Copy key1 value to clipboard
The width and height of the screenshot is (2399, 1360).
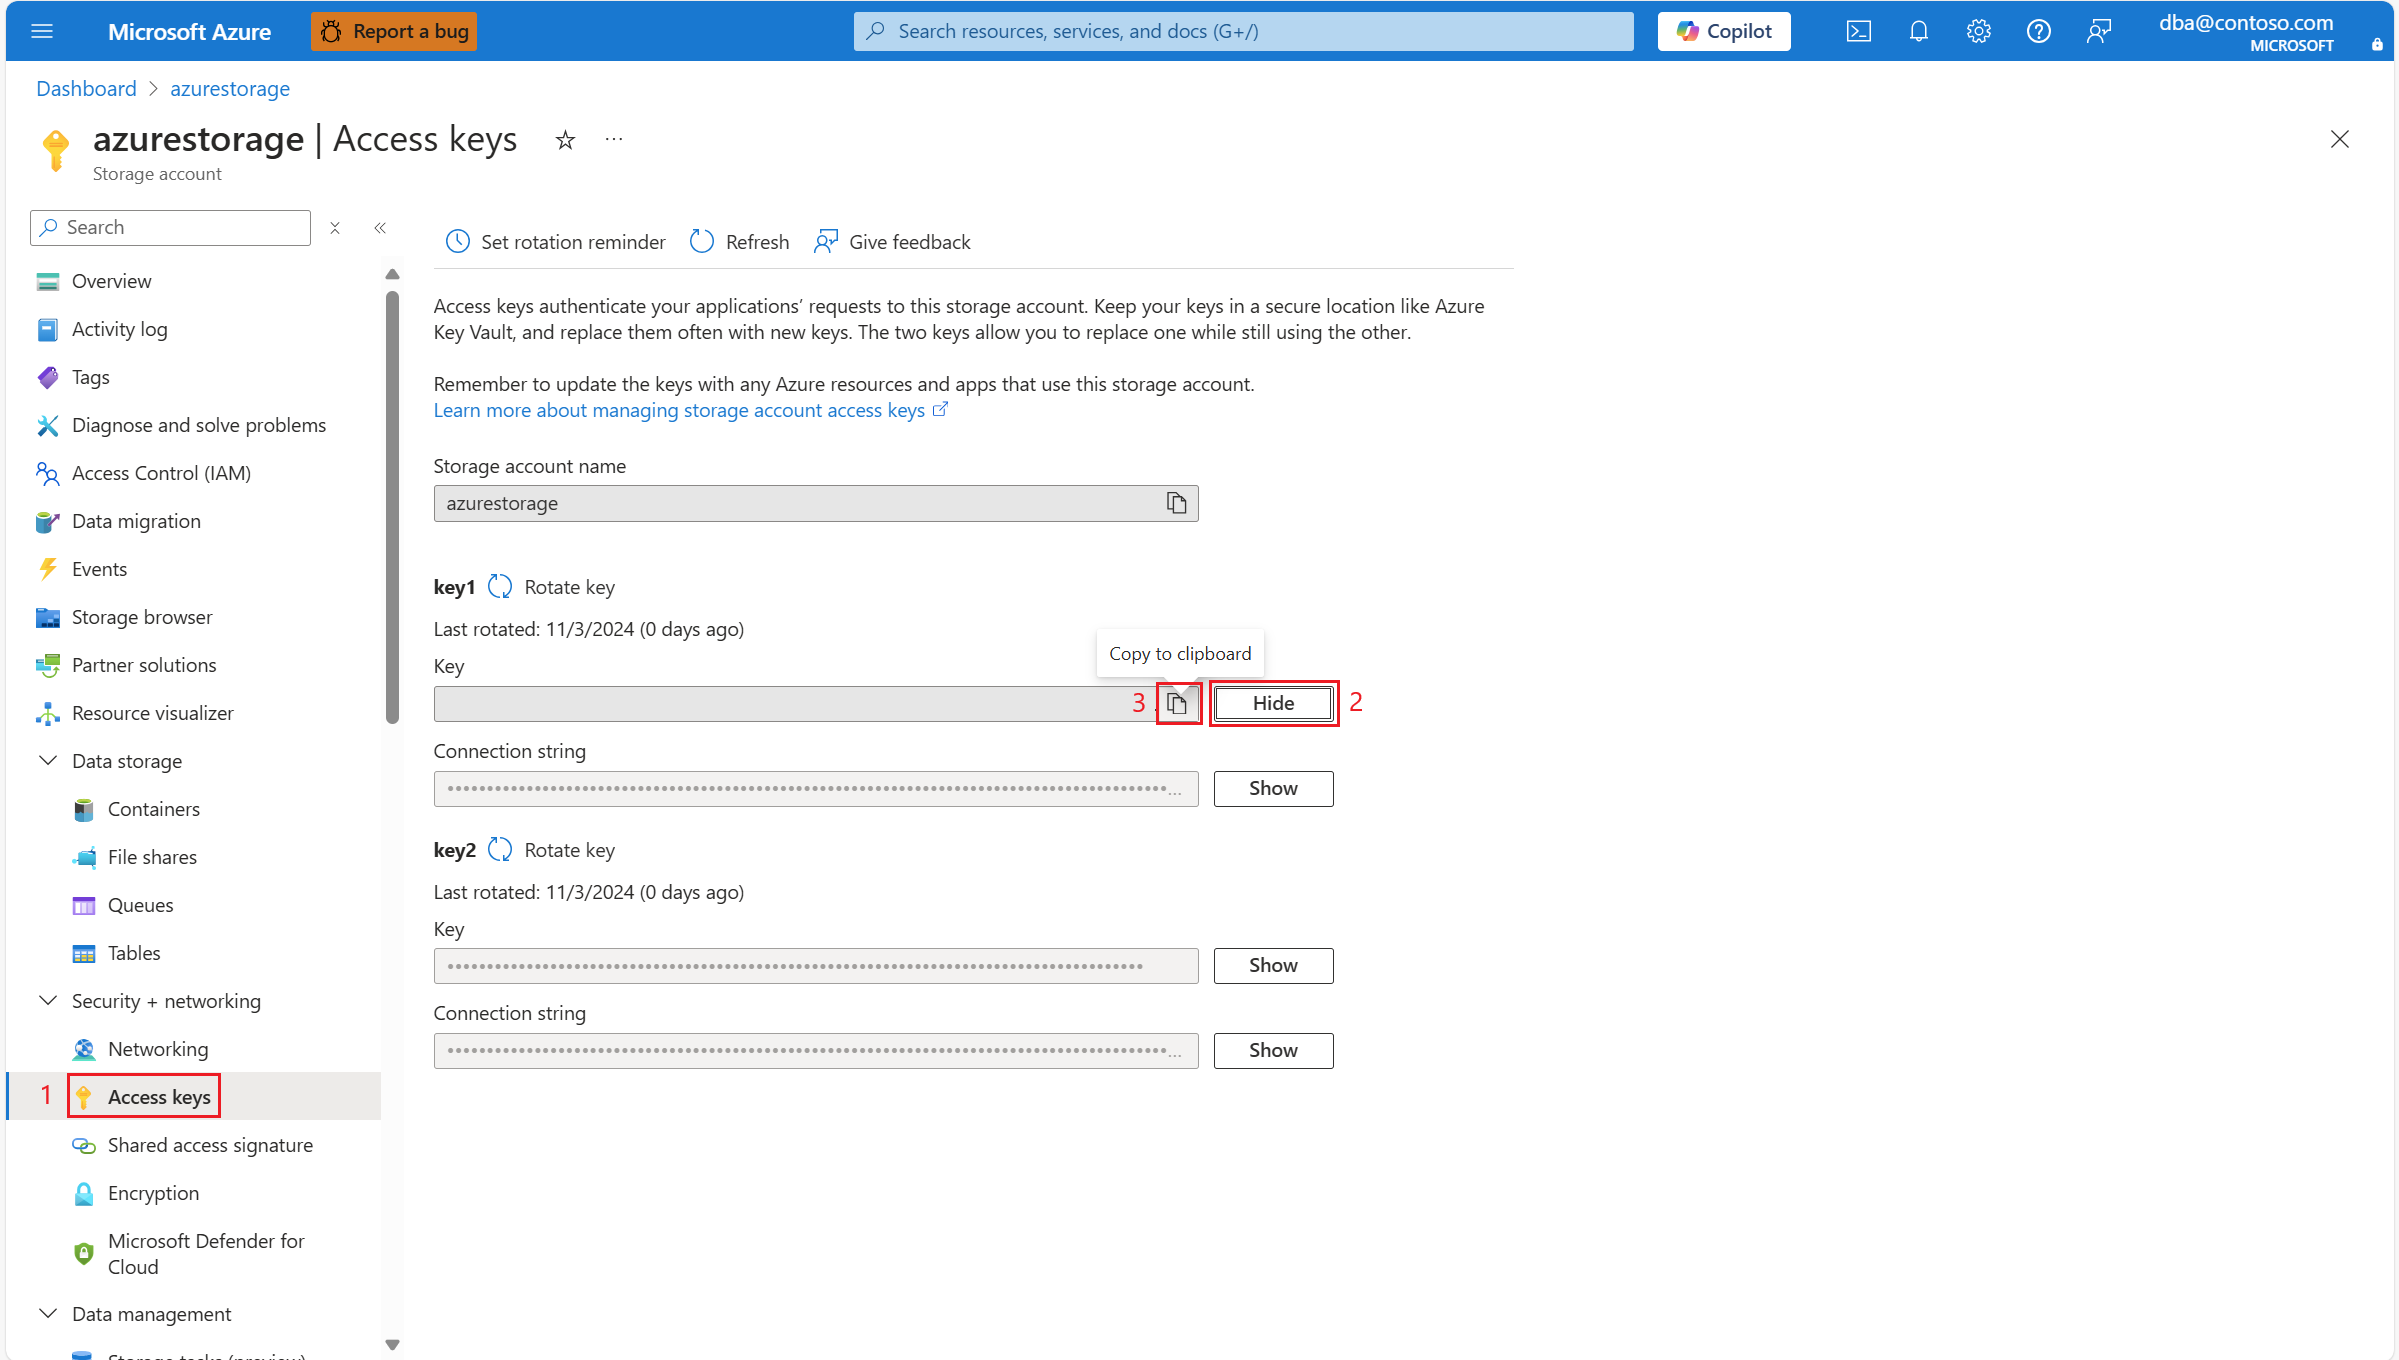(1177, 704)
